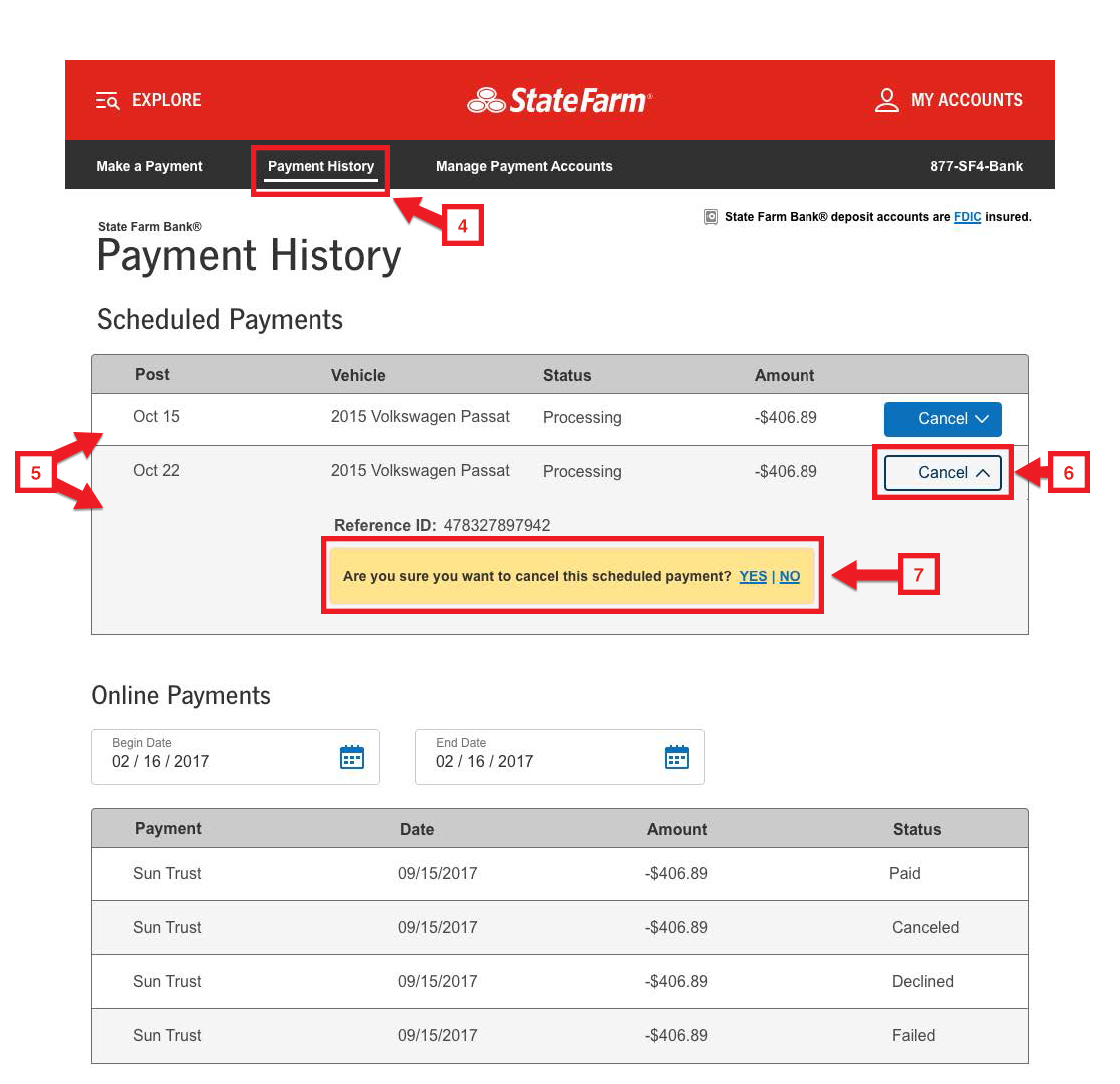This screenshot has height=1084, width=1120.
Task: Click the Online Payments heading
Action: coord(181,696)
